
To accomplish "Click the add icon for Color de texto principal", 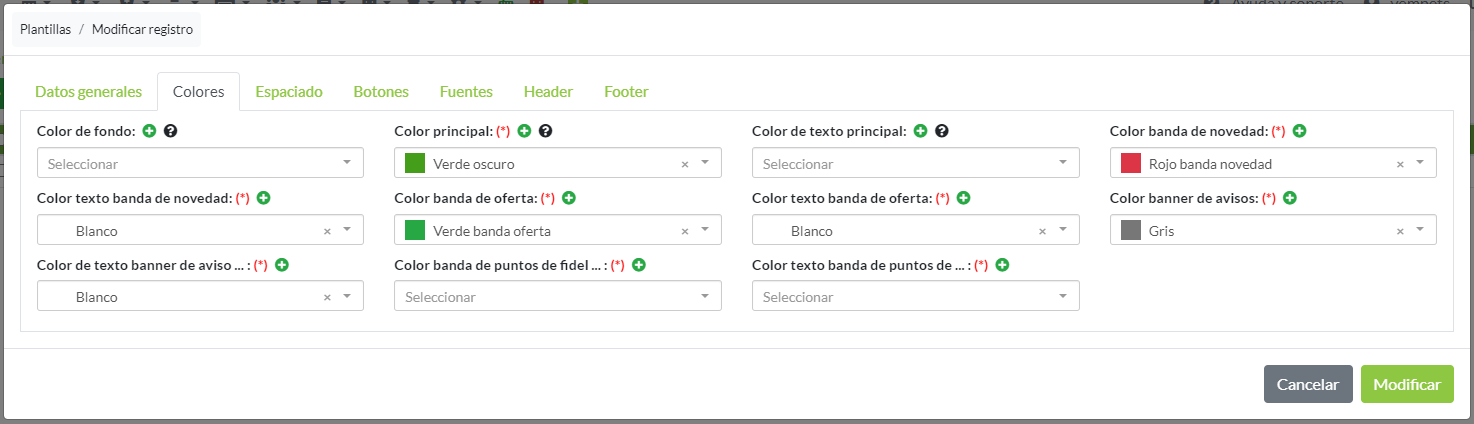I will pos(921,131).
